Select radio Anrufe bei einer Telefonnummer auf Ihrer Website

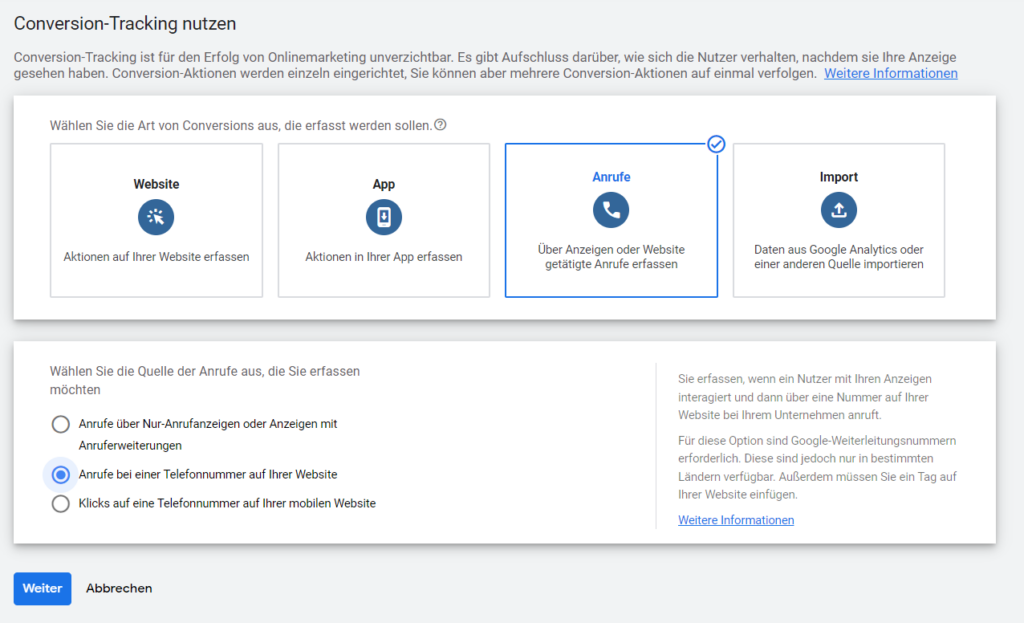(61, 475)
